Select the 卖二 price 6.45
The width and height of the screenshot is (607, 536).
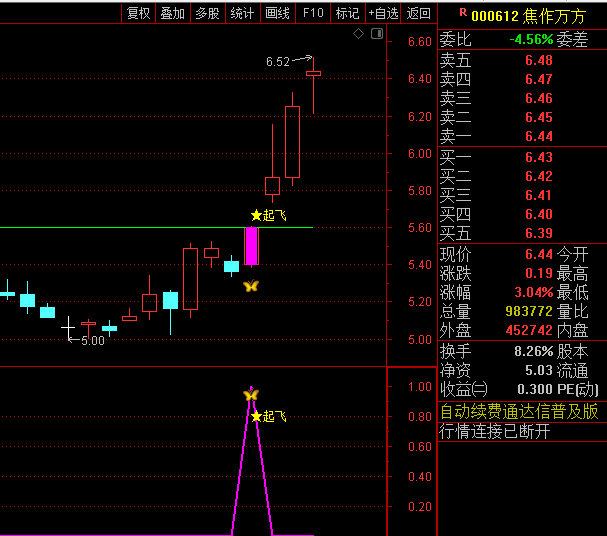pos(539,117)
